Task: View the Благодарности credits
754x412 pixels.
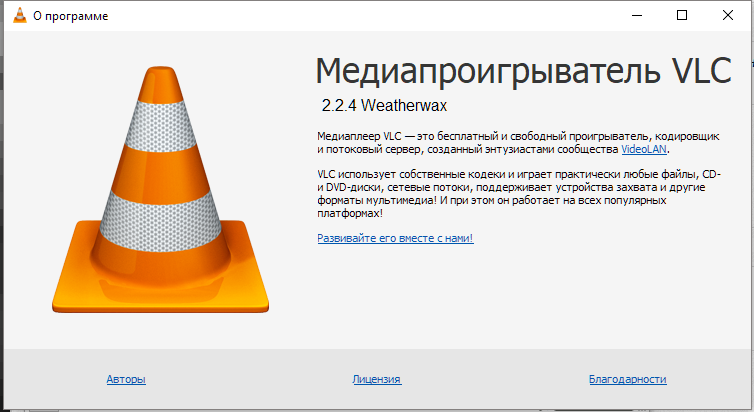Action: point(627,379)
